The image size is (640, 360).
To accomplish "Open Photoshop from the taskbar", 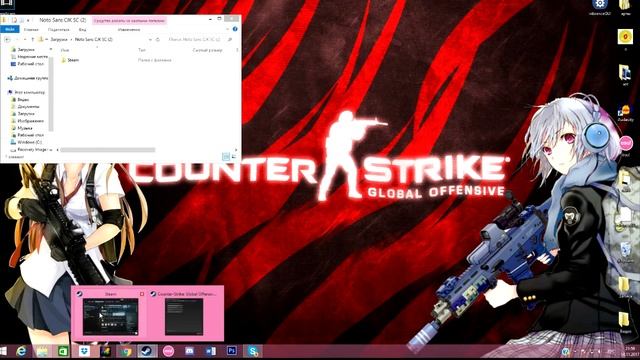I will pos(231,351).
